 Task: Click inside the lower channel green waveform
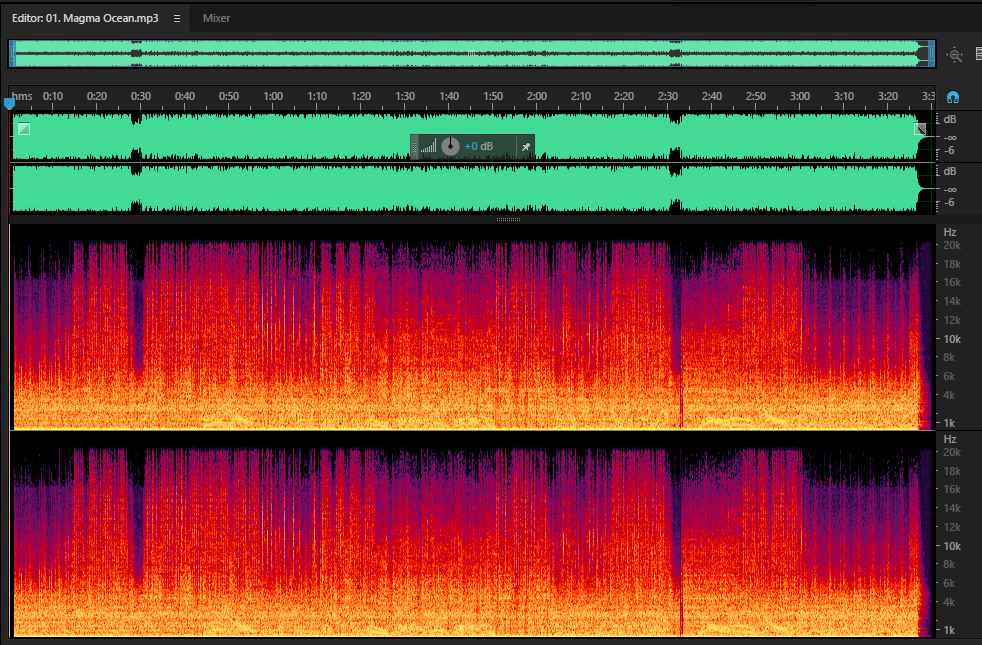473,188
